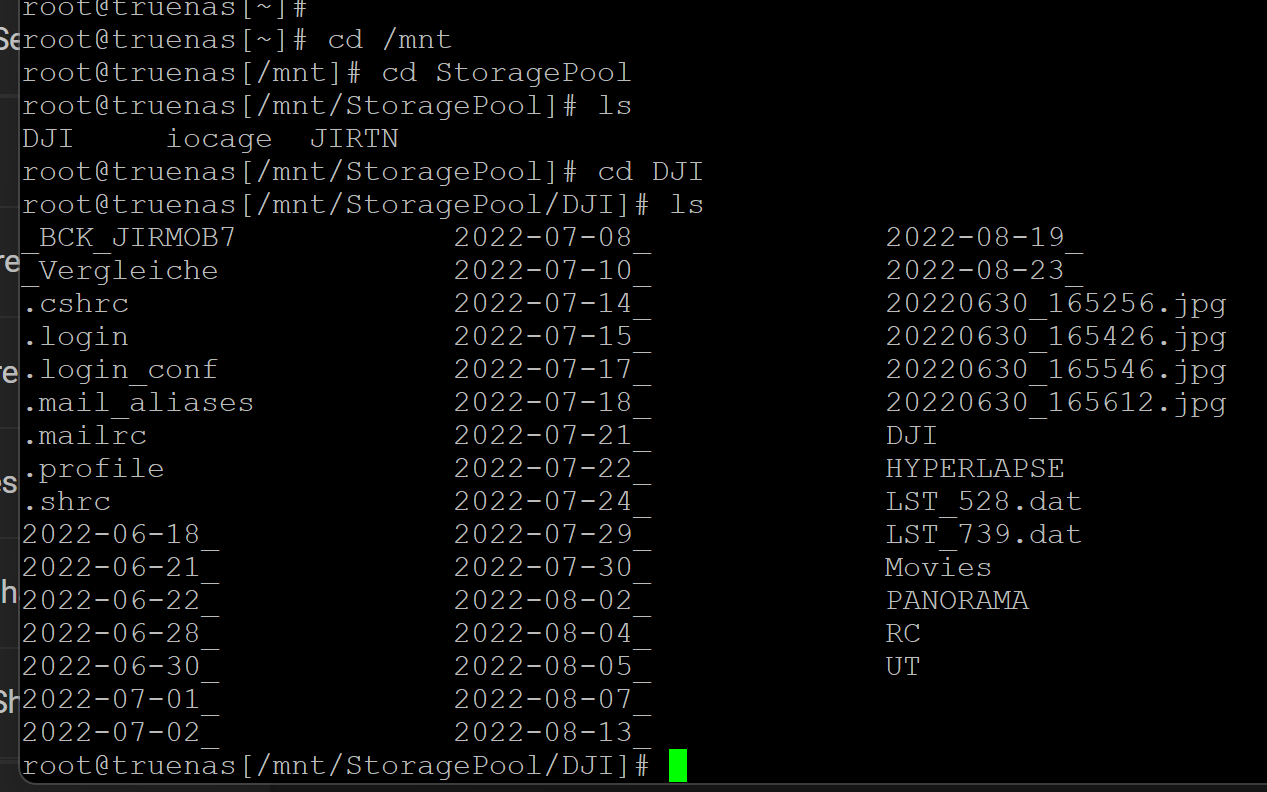Click the LST_528.dat file name
Screen dimensions: 1267x792
984,502
